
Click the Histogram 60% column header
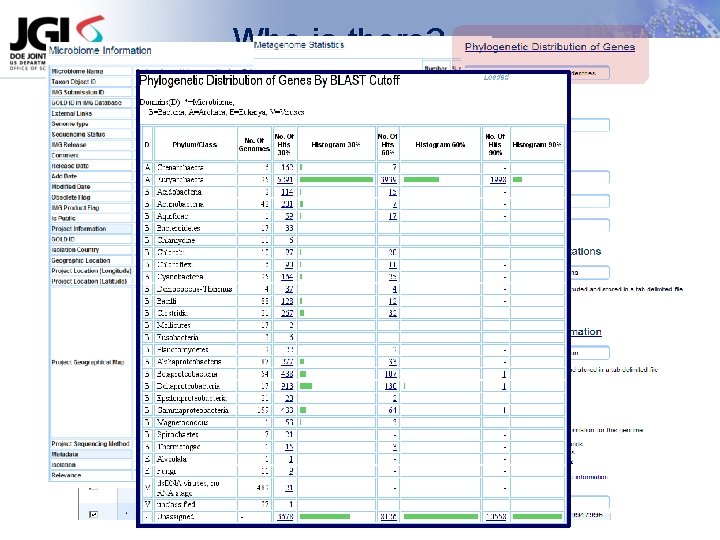pos(440,145)
